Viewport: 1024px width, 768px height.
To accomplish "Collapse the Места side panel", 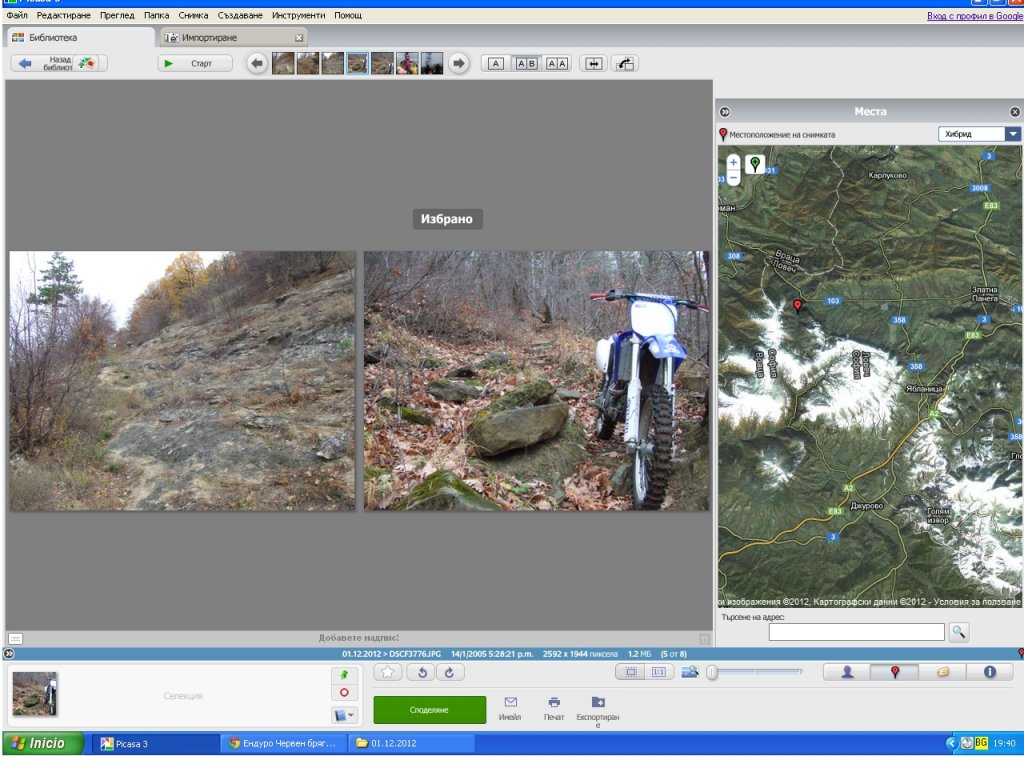I will (x=725, y=112).
